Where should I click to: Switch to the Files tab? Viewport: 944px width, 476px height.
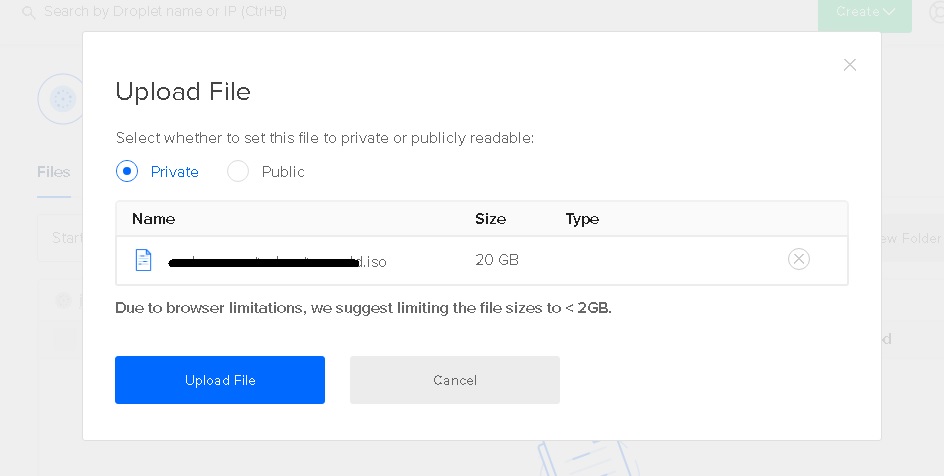tap(54, 172)
